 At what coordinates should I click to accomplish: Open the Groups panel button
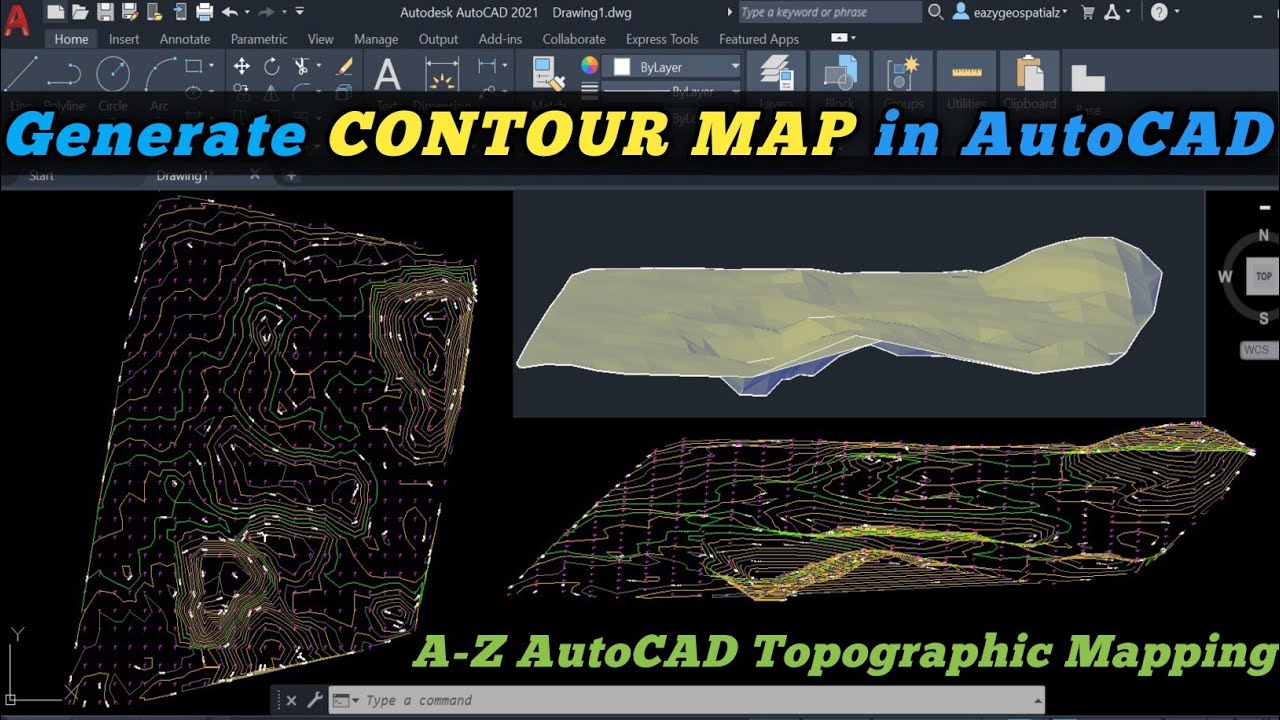[x=903, y=75]
